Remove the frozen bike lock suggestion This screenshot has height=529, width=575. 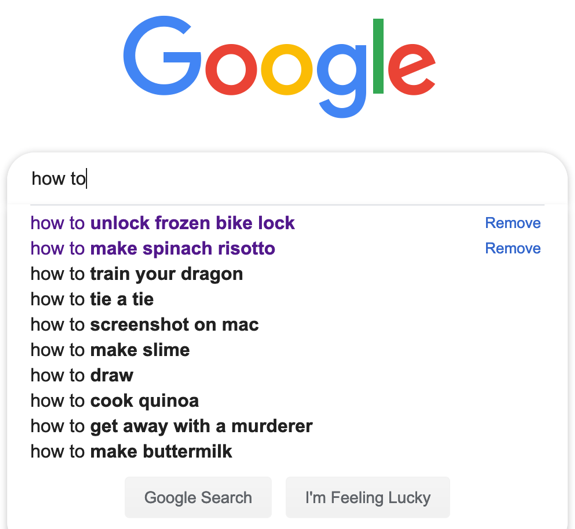tap(513, 223)
